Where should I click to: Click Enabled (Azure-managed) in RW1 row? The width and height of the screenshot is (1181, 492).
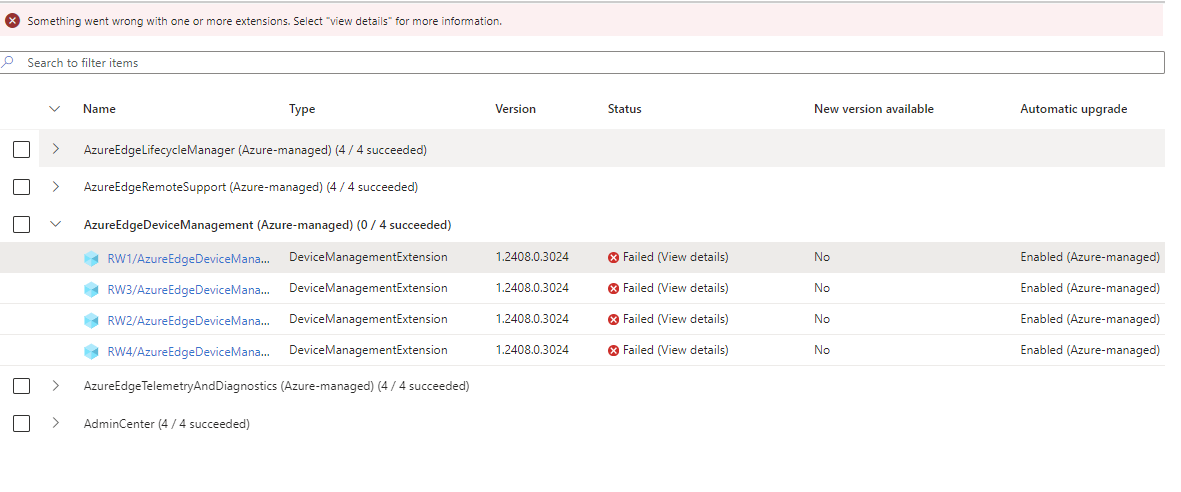click(x=1090, y=257)
